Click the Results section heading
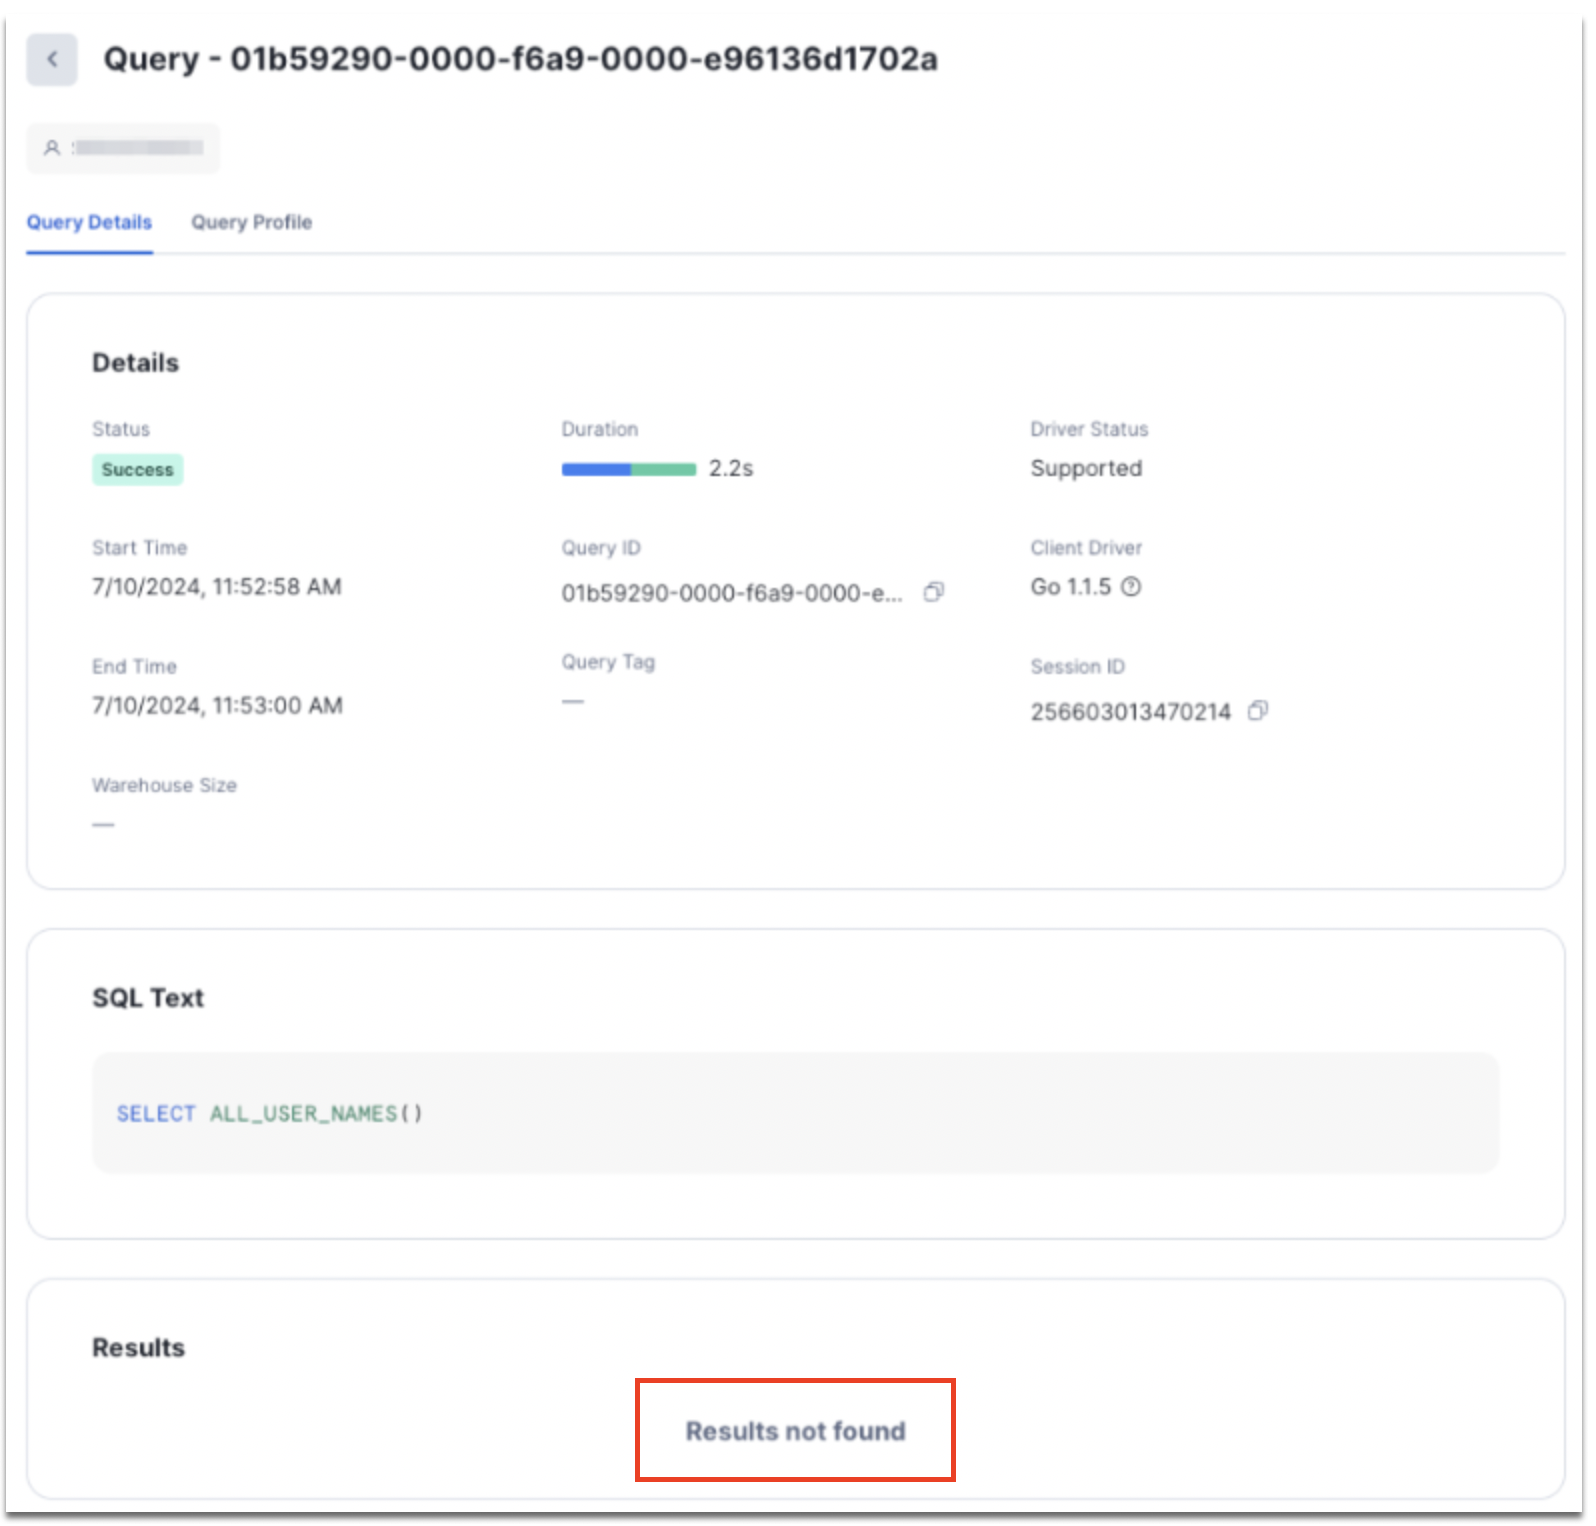 pos(139,1348)
